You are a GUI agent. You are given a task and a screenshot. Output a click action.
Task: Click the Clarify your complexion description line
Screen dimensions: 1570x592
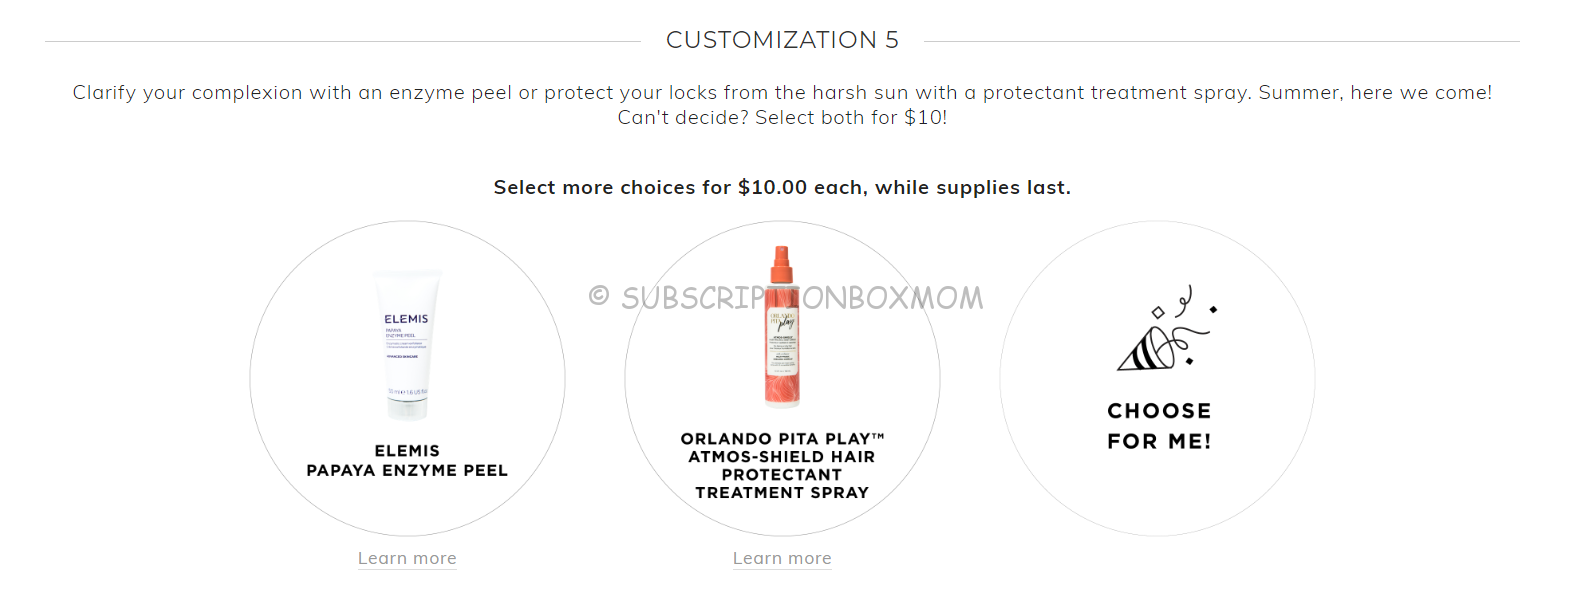[x=782, y=92]
